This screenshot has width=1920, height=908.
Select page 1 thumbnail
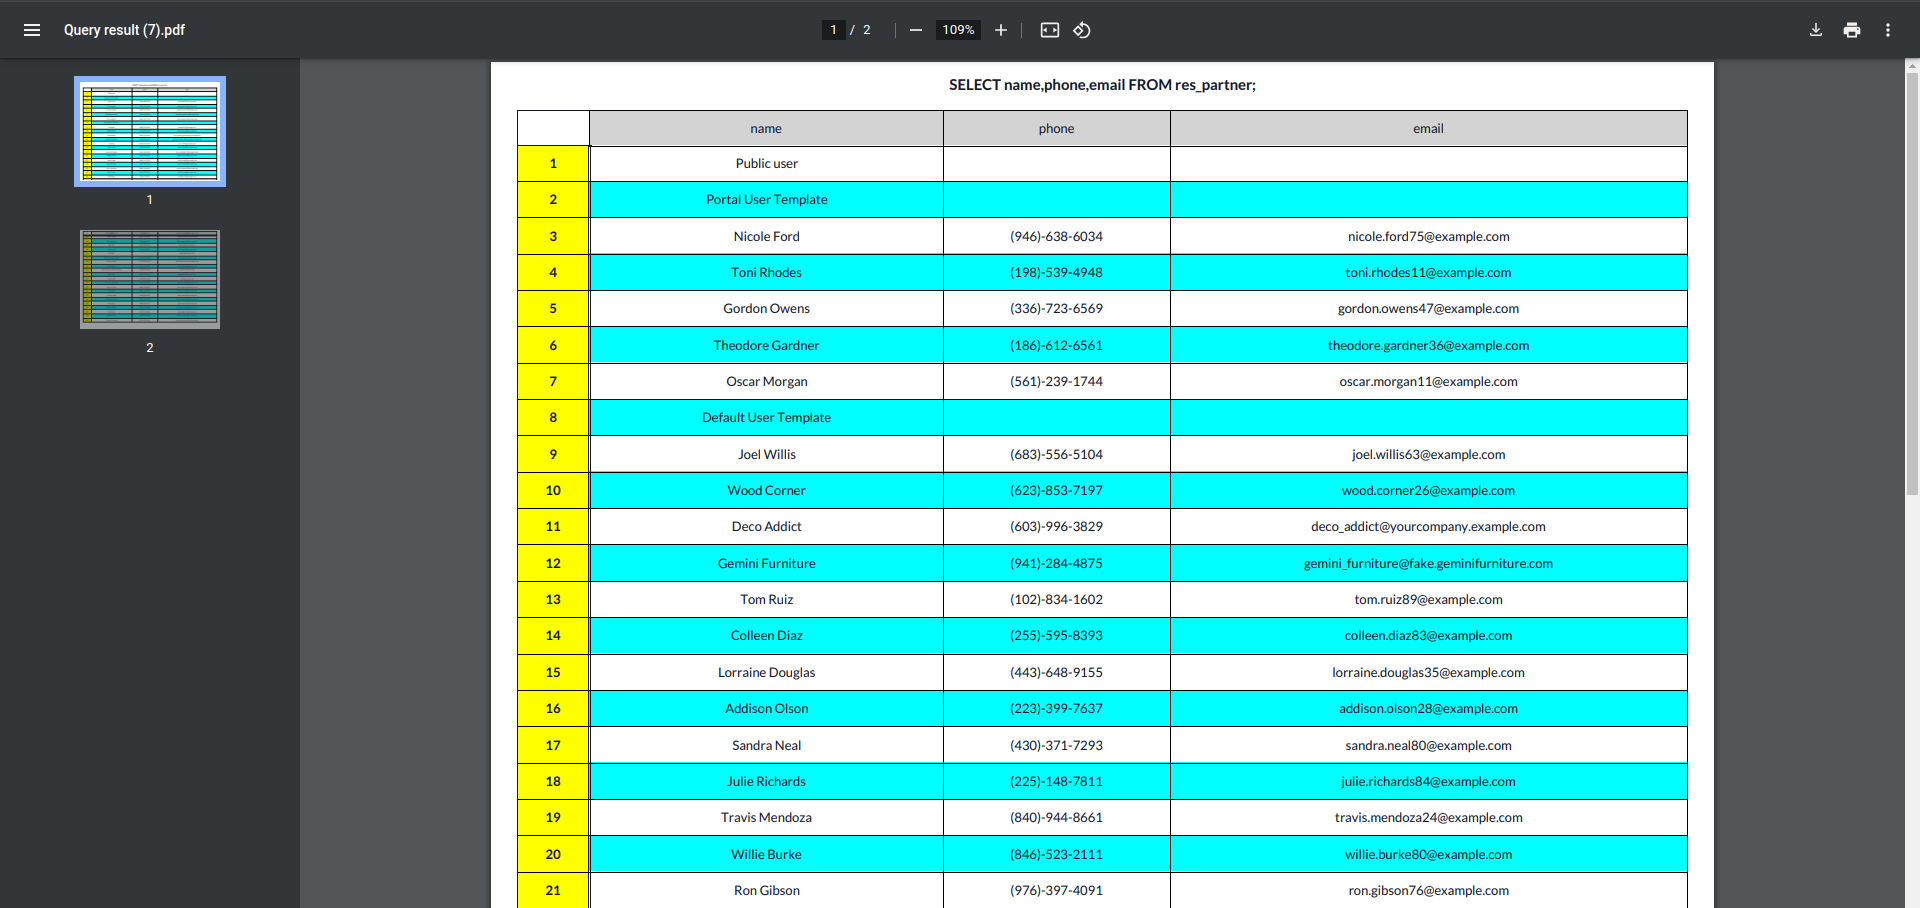coord(150,132)
